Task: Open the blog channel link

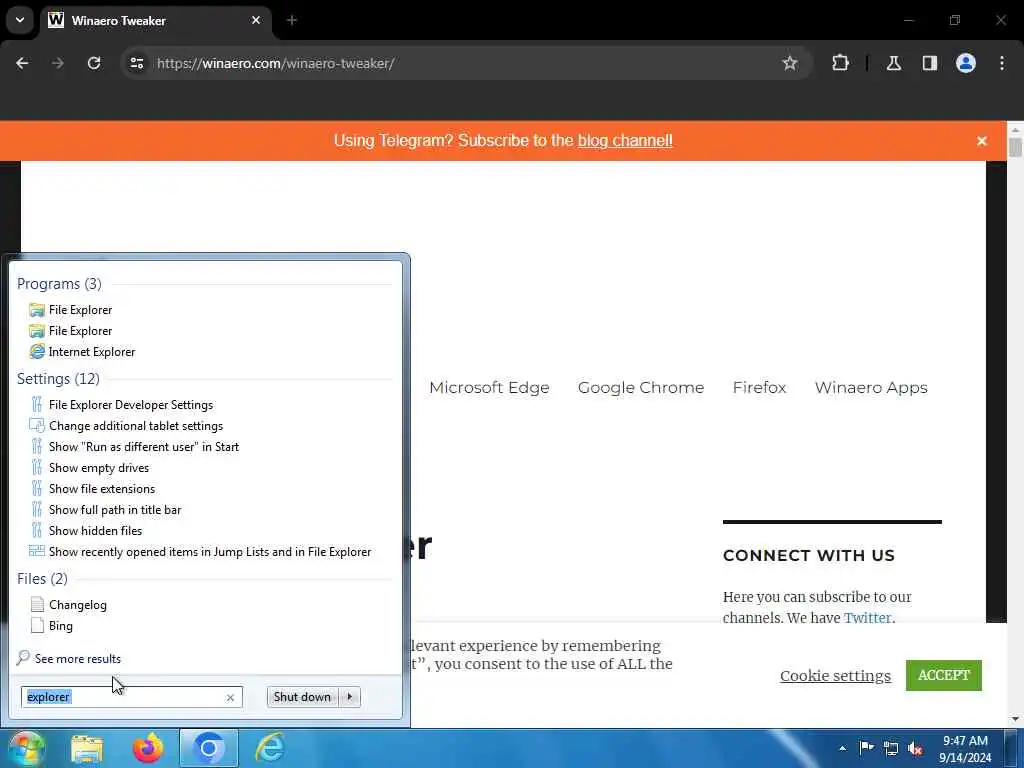Action: [x=625, y=140]
